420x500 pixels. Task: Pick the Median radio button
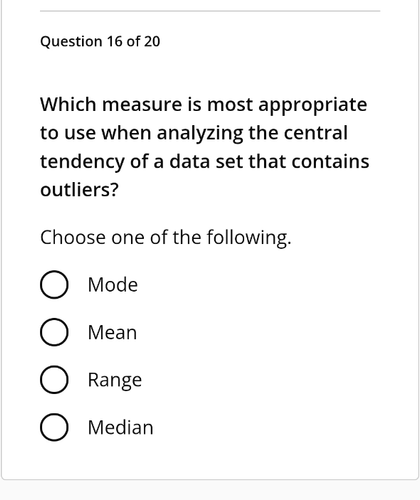[54, 427]
